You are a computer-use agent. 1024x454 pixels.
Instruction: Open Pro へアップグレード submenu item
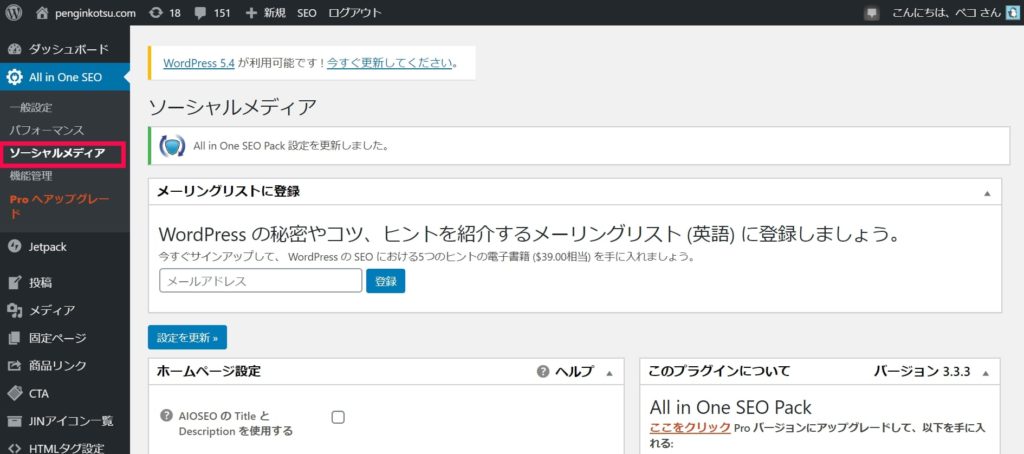60,206
